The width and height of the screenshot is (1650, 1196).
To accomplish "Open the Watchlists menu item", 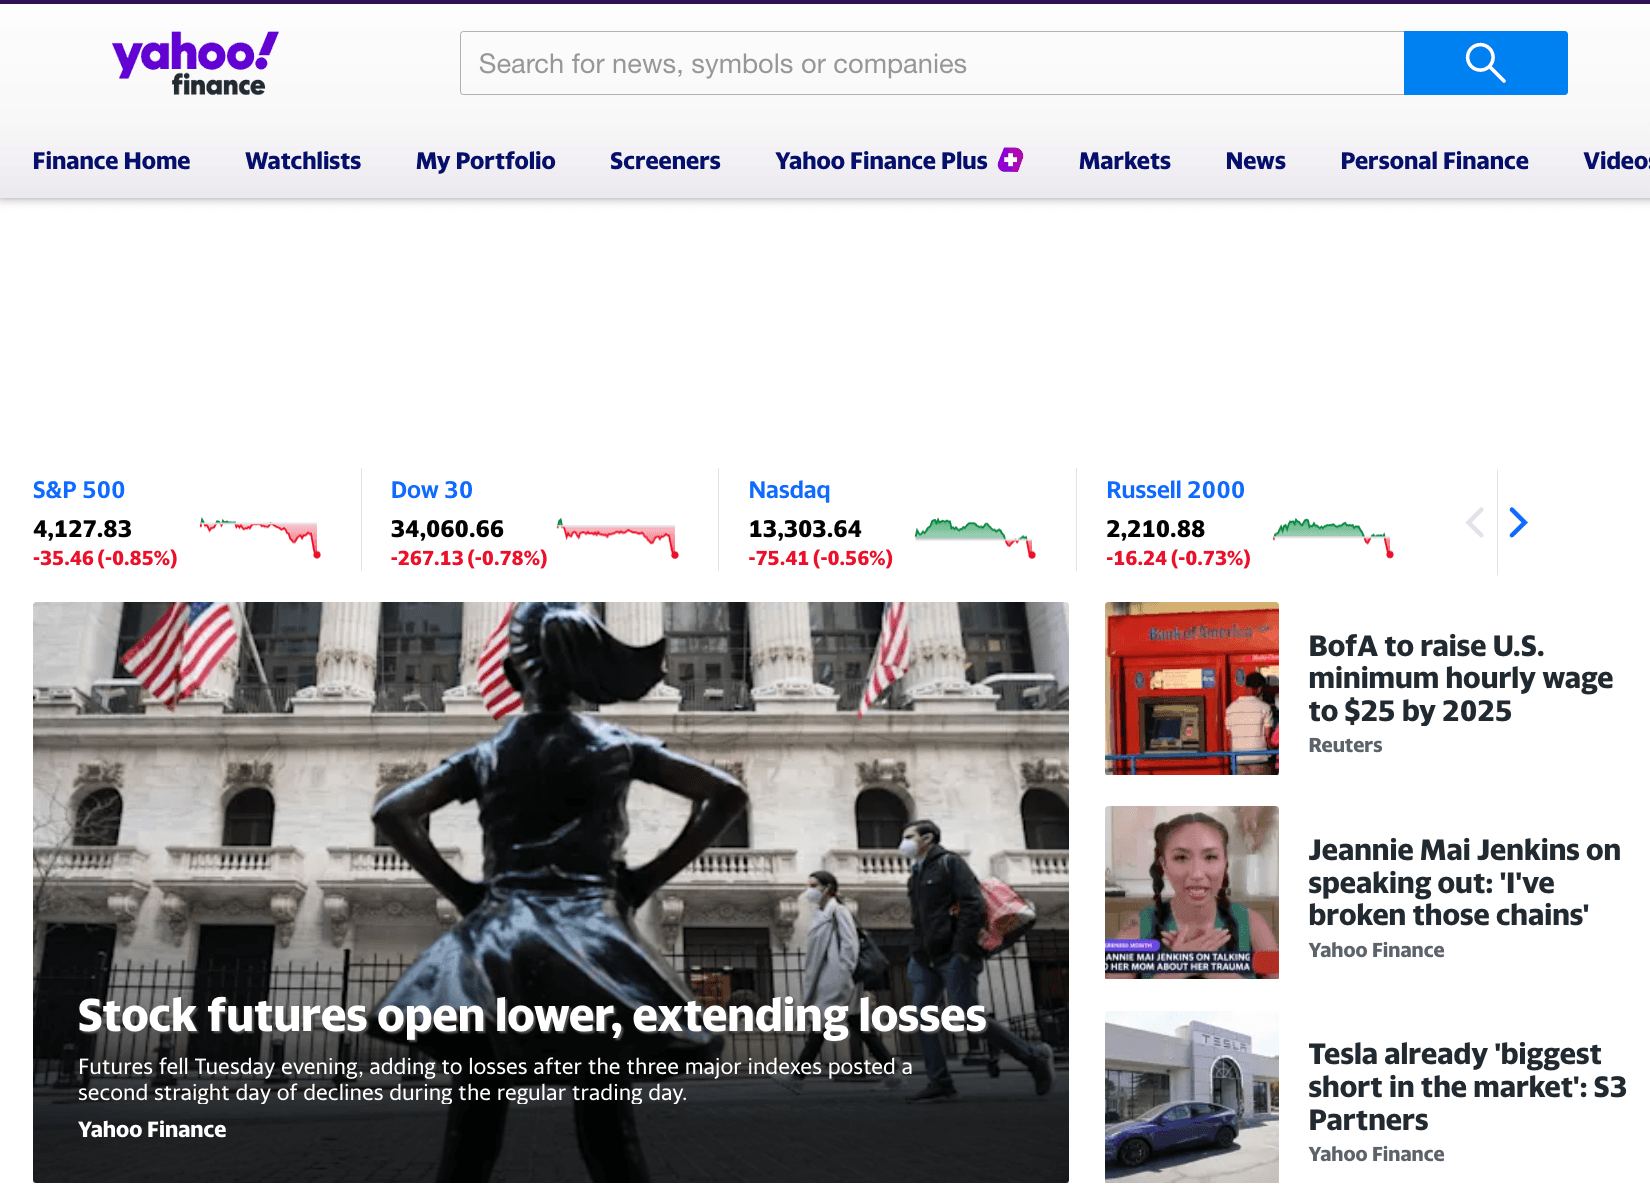I will pyautogui.click(x=303, y=161).
